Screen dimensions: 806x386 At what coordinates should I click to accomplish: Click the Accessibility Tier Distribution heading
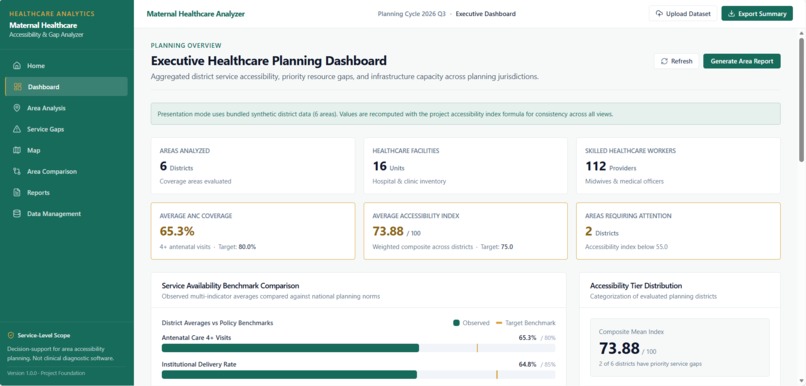[x=636, y=286]
